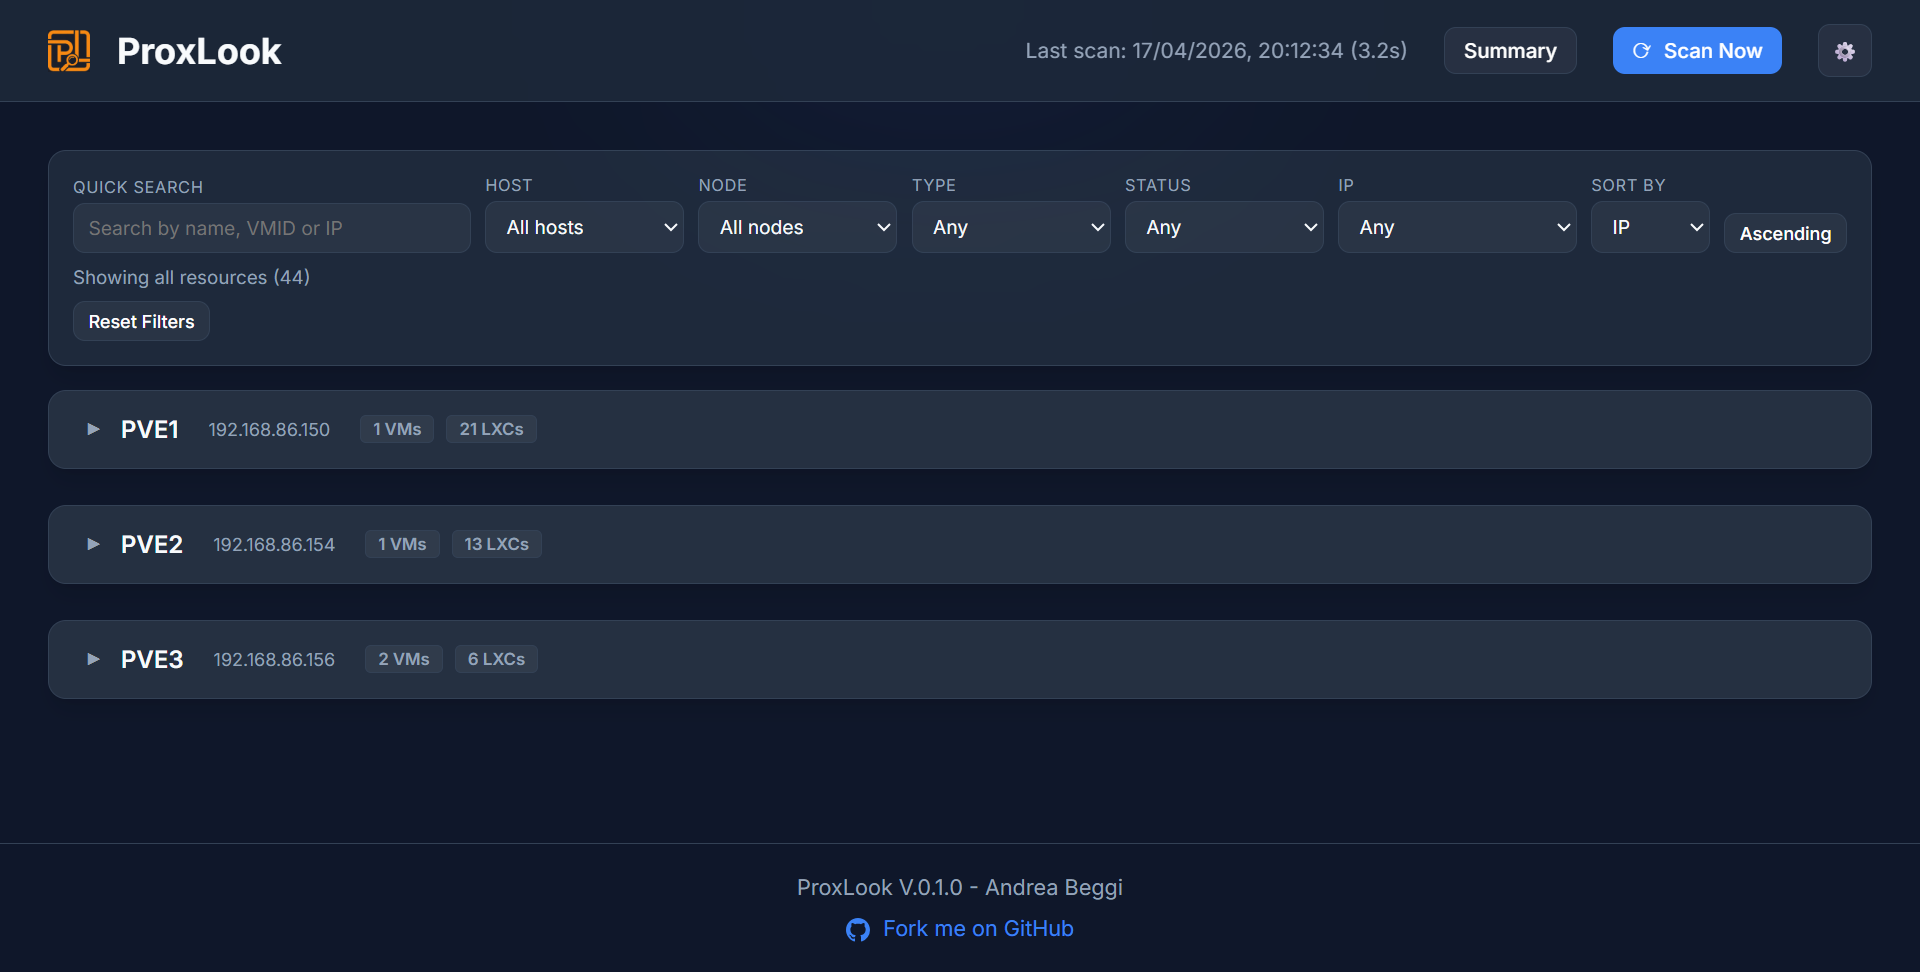The height and width of the screenshot is (972, 1920).
Task: Follow the Fork me on GitHub link
Action: 977,929
